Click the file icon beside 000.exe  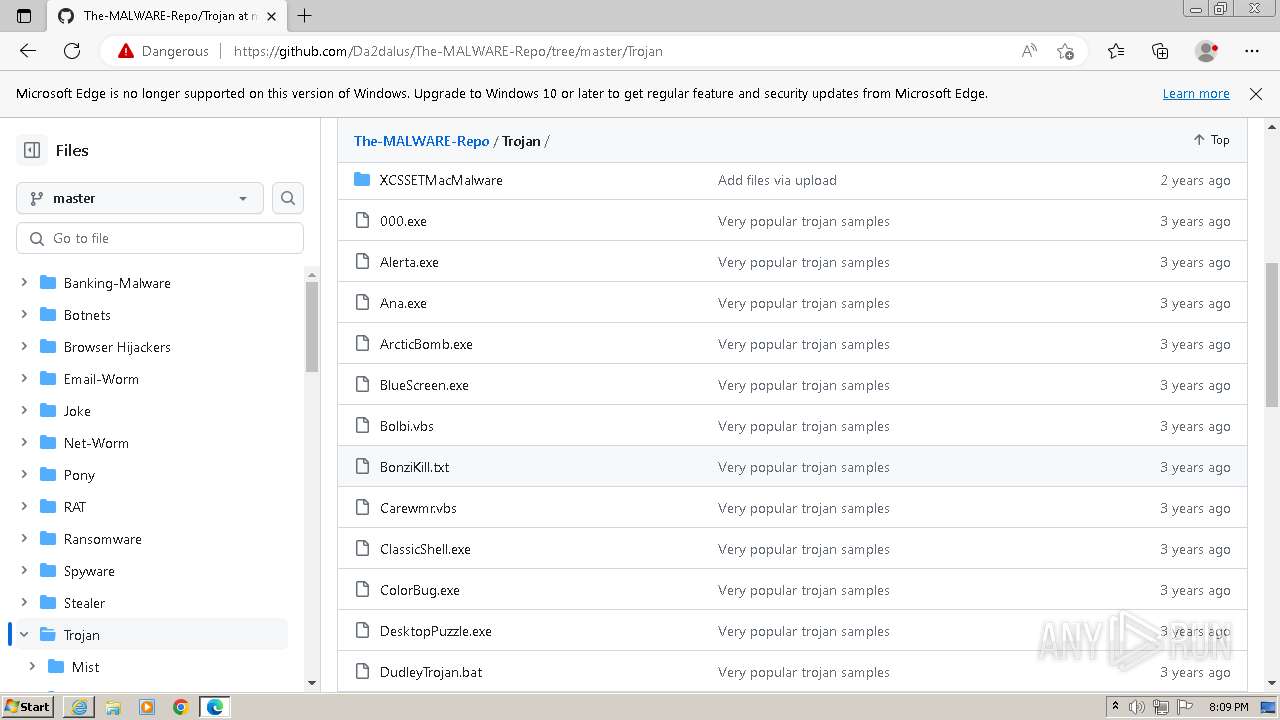click(362, 221)
